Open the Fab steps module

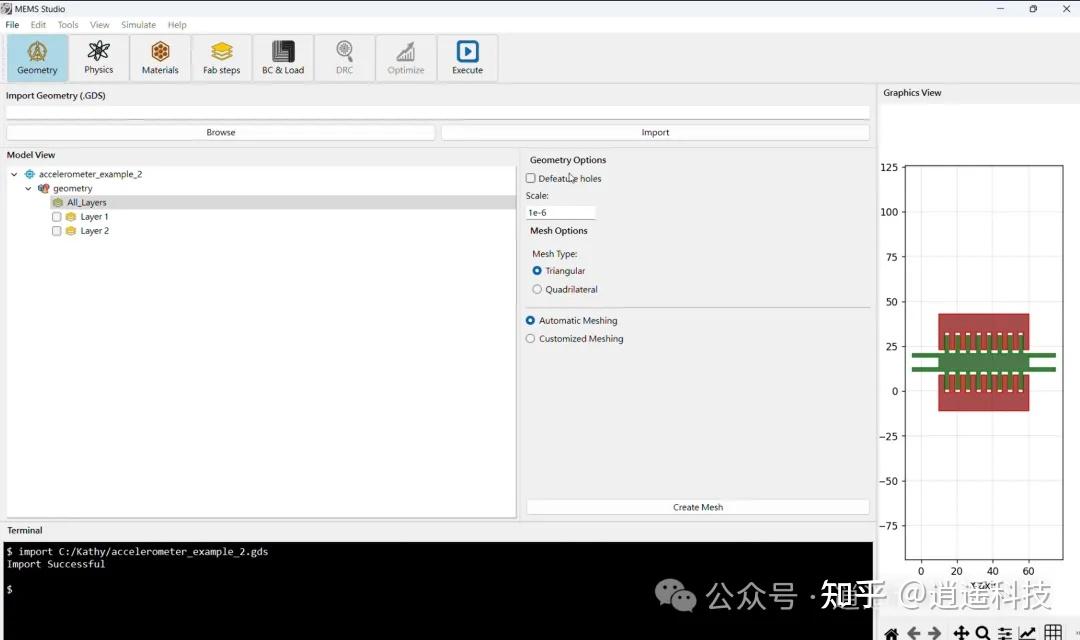221,57
